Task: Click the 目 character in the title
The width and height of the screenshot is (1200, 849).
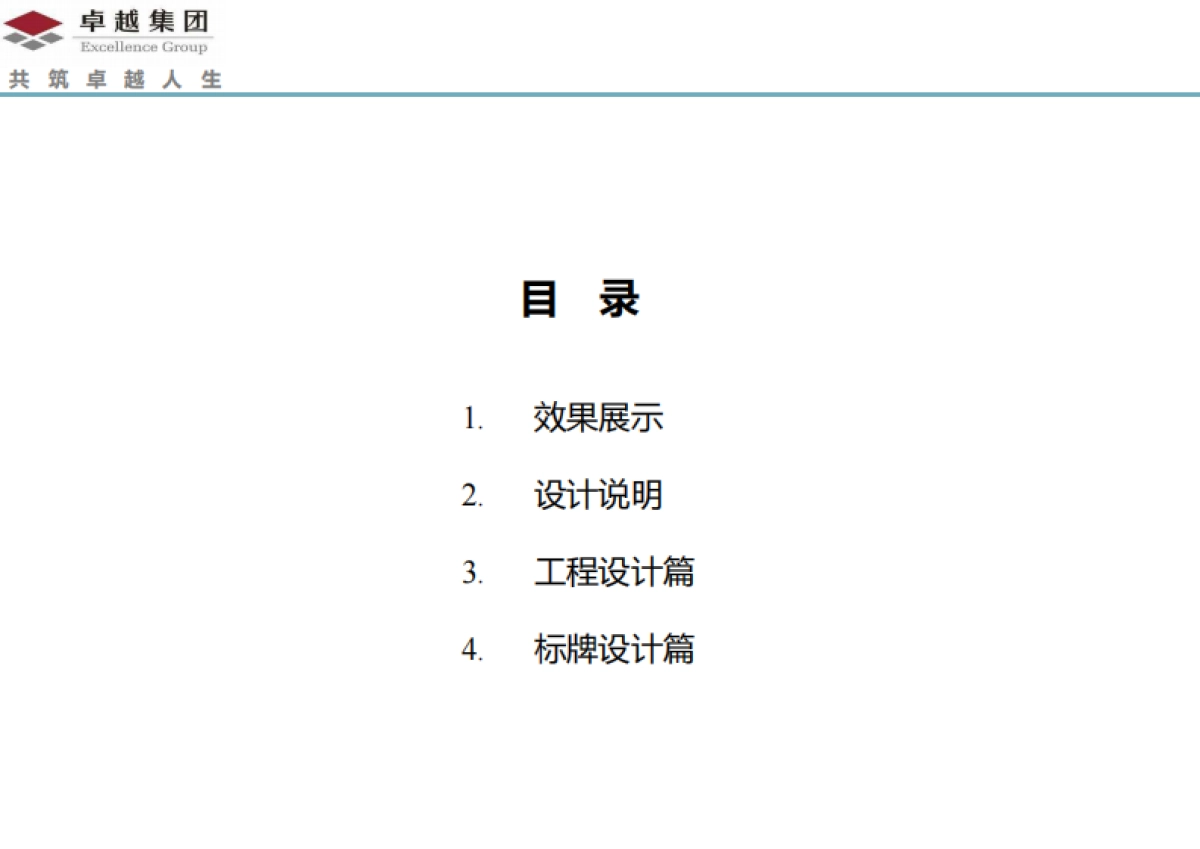Action: tap(539, 299)
